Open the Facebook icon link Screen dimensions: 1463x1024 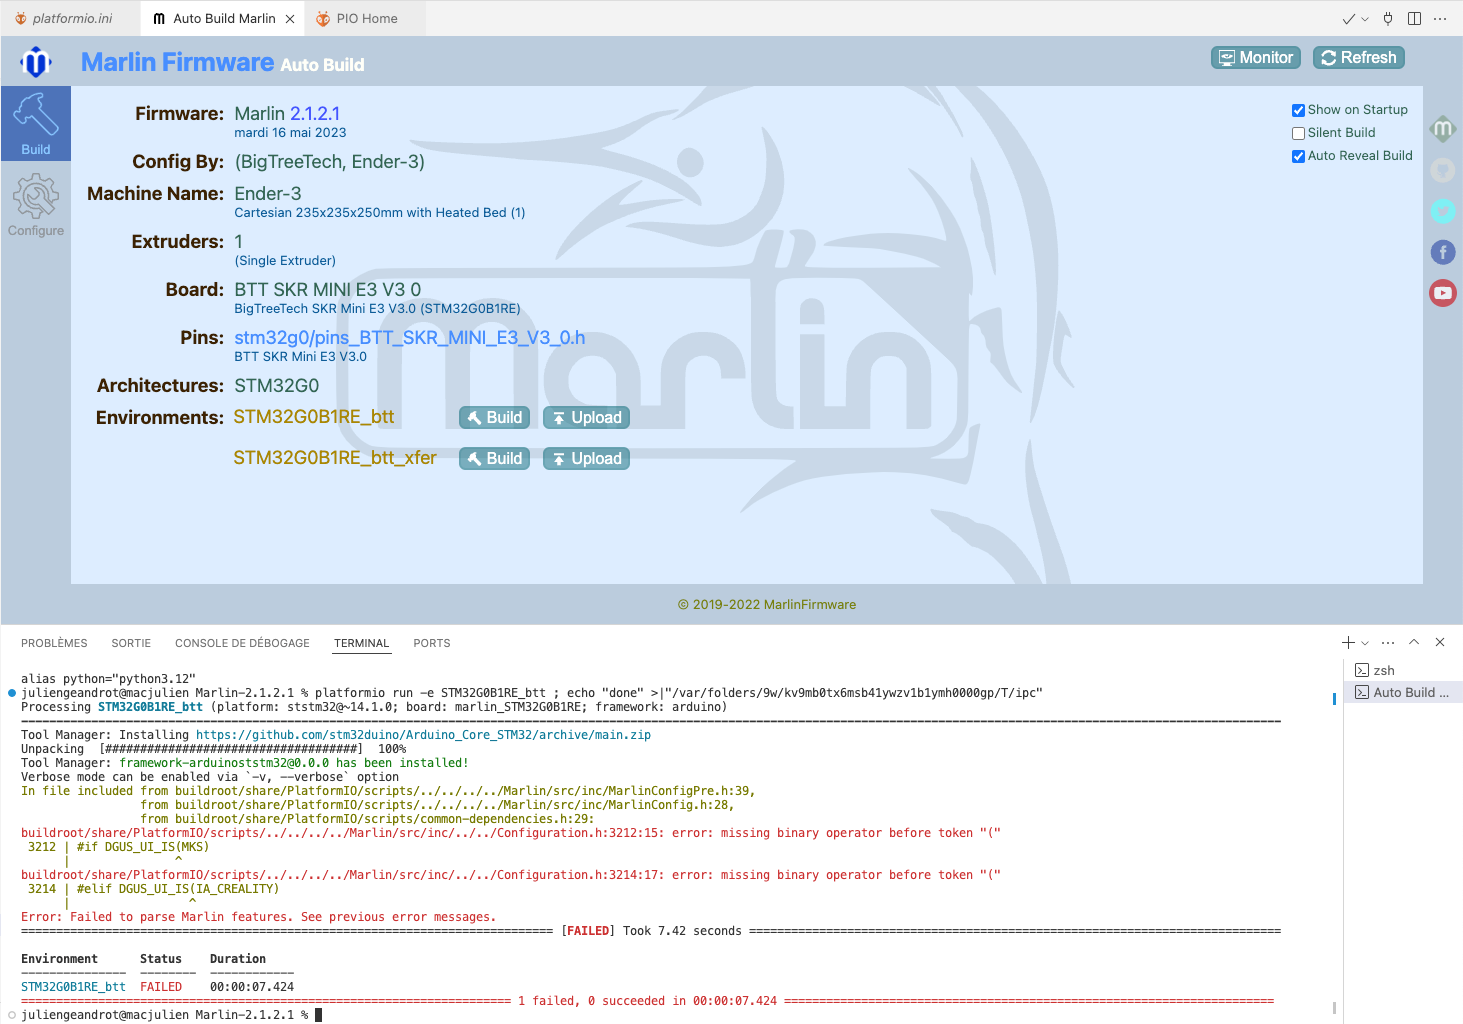pyautogui.click(x=1442, y=252)
